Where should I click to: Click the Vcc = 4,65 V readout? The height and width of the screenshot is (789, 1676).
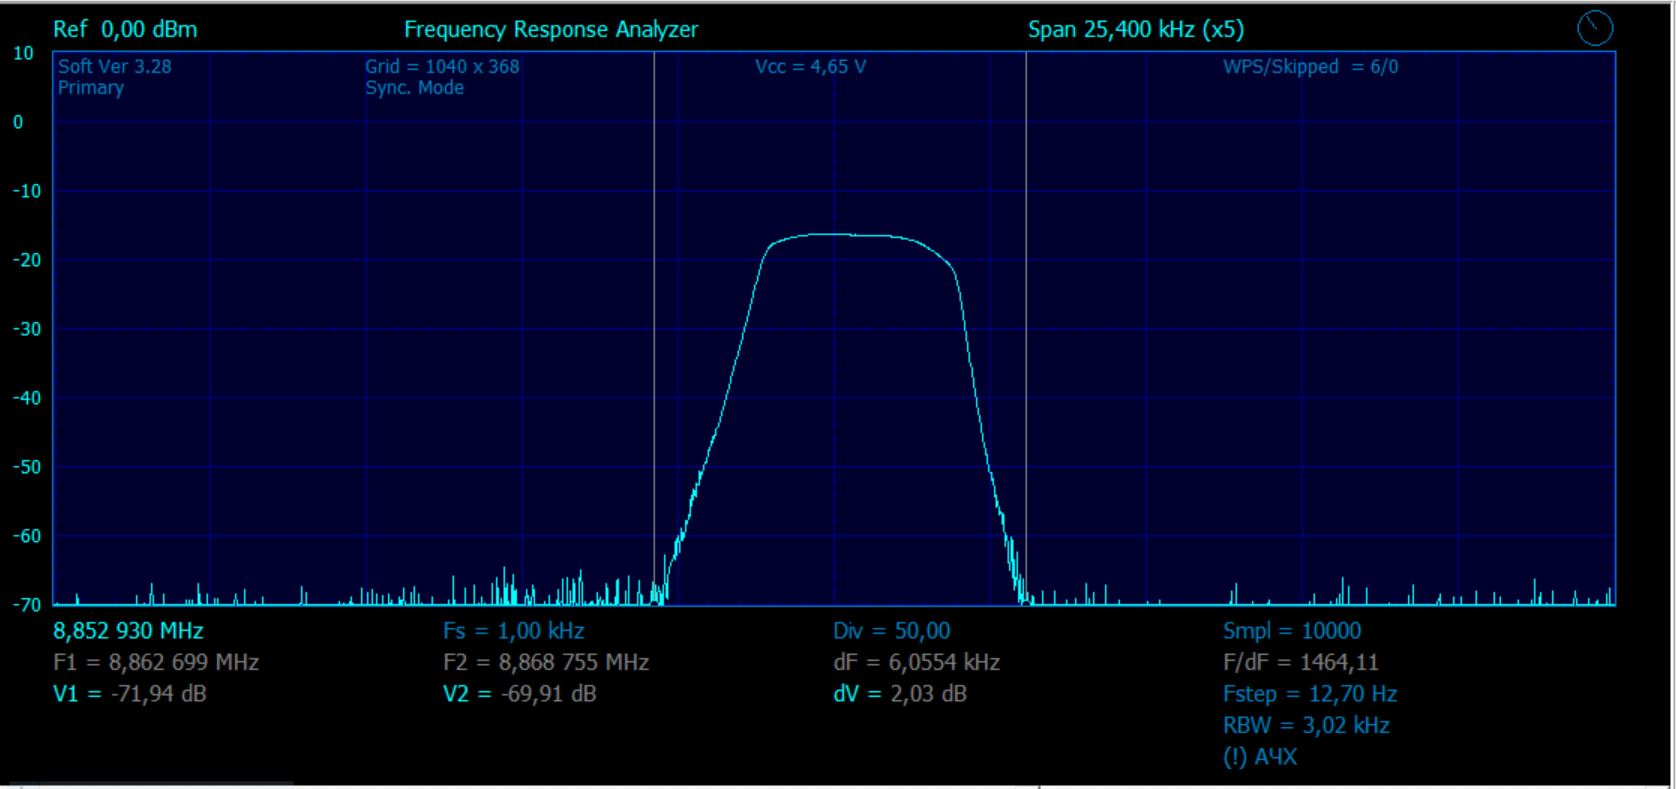coord(810,67)
